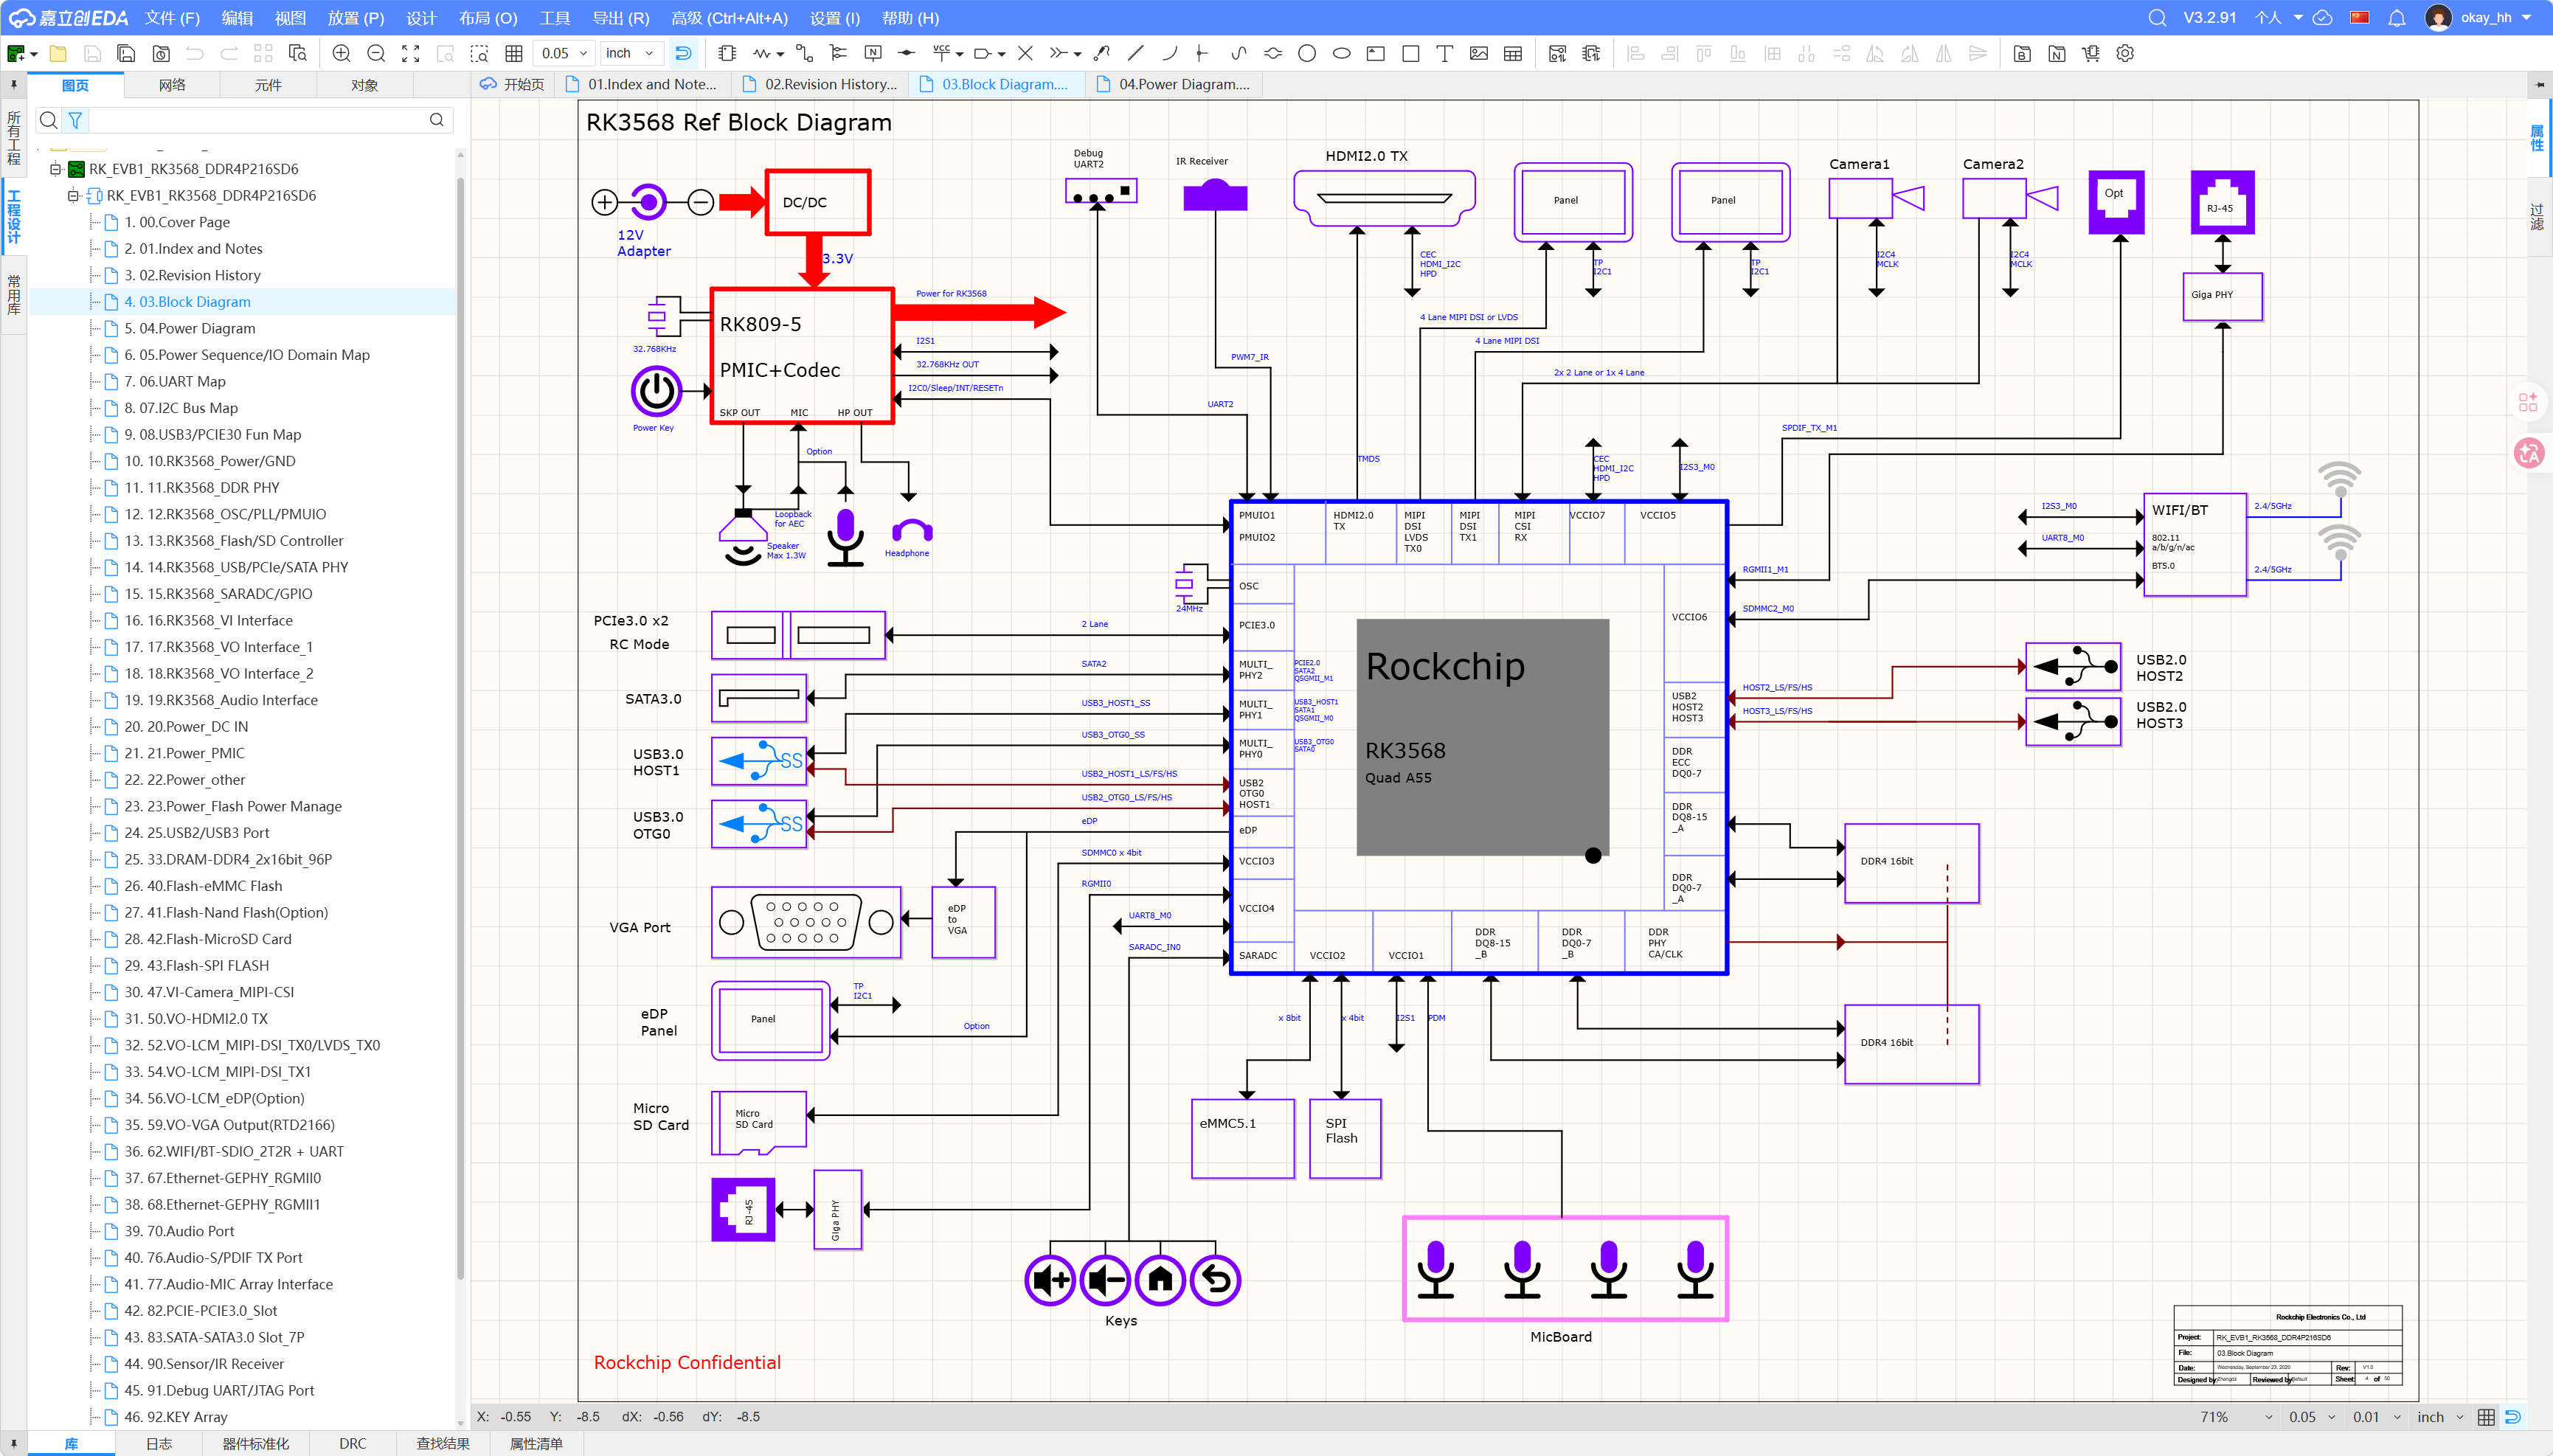Switch to the 04.Power Diagram document tab
This screenshot has height=1456, width=2553.
coord(1173,85)
